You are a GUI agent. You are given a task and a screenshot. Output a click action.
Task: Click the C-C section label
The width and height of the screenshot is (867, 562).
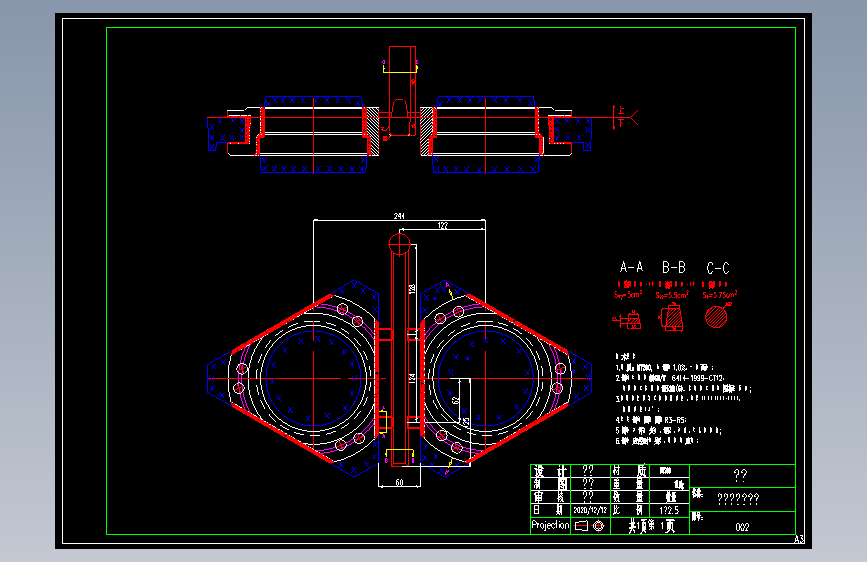coord(718,268)
